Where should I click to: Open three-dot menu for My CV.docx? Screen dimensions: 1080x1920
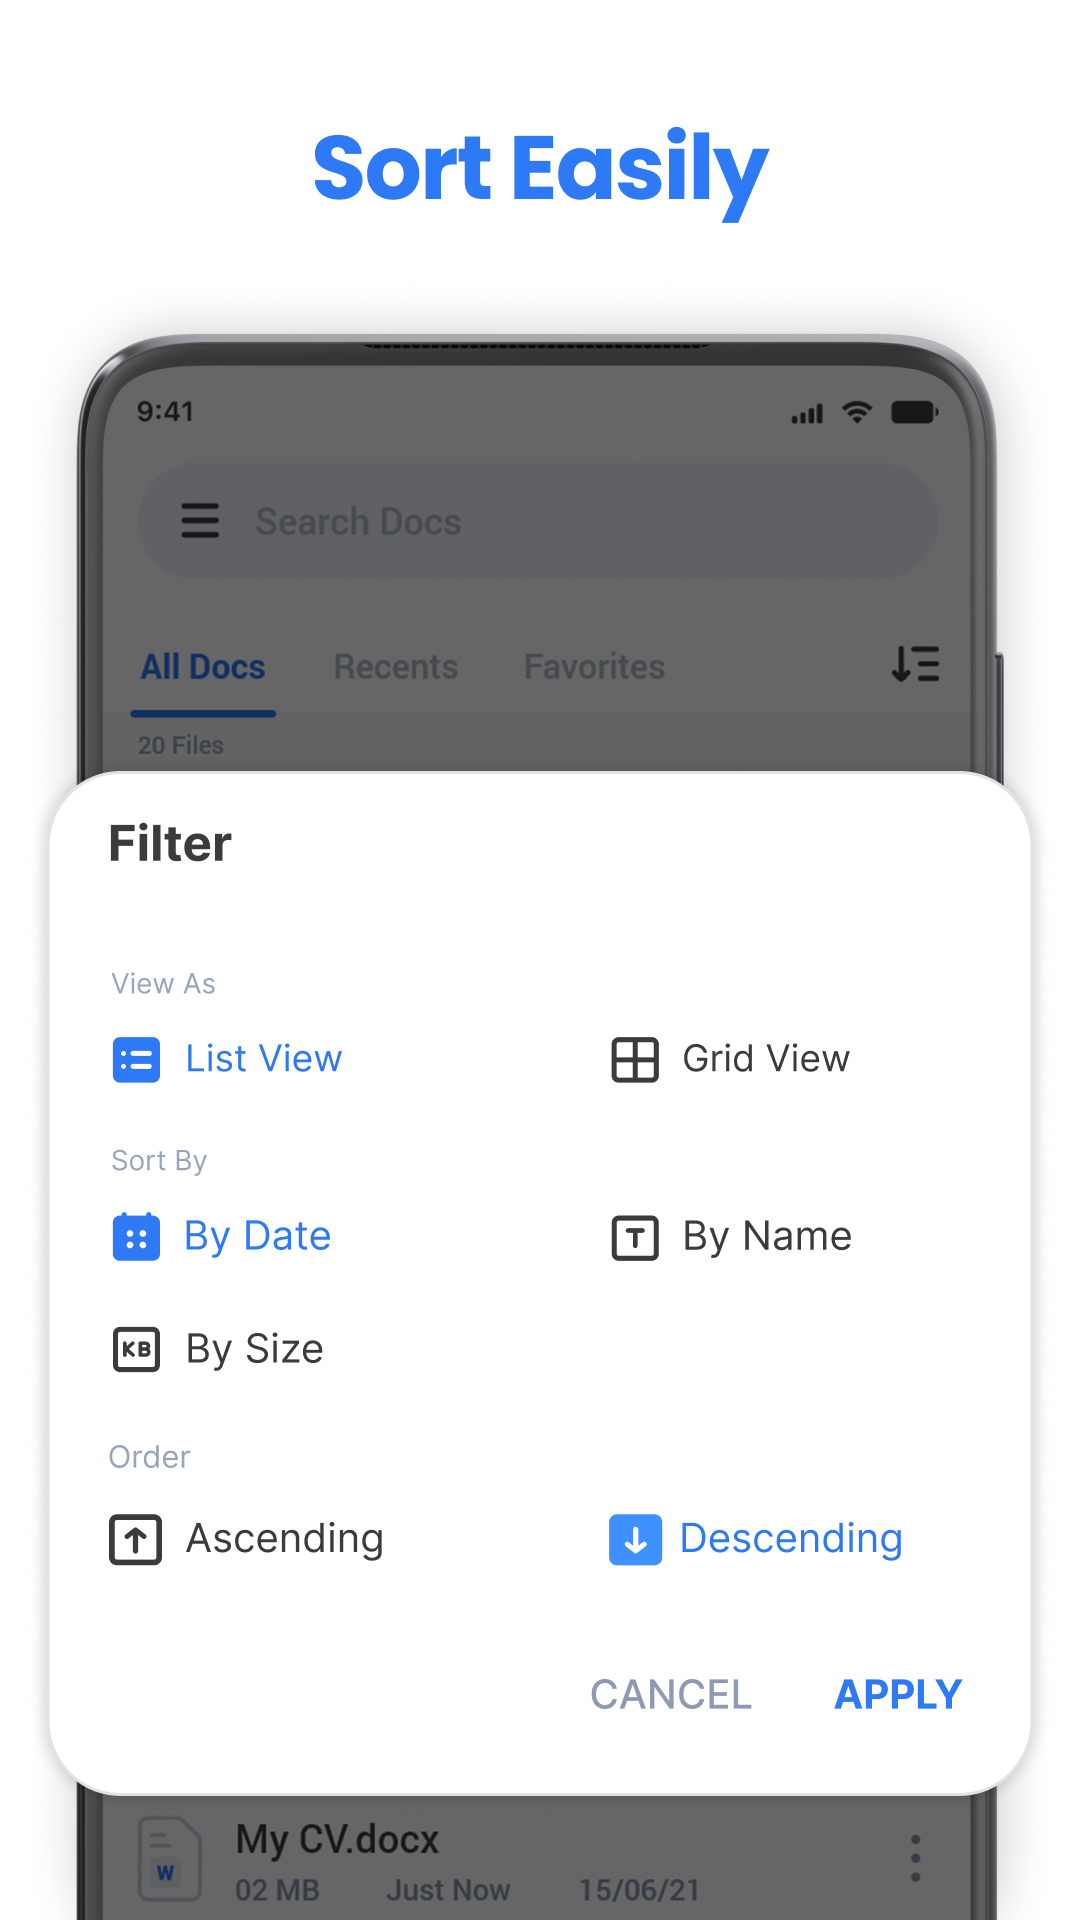pyautogui.click(x=915, y=1859)
